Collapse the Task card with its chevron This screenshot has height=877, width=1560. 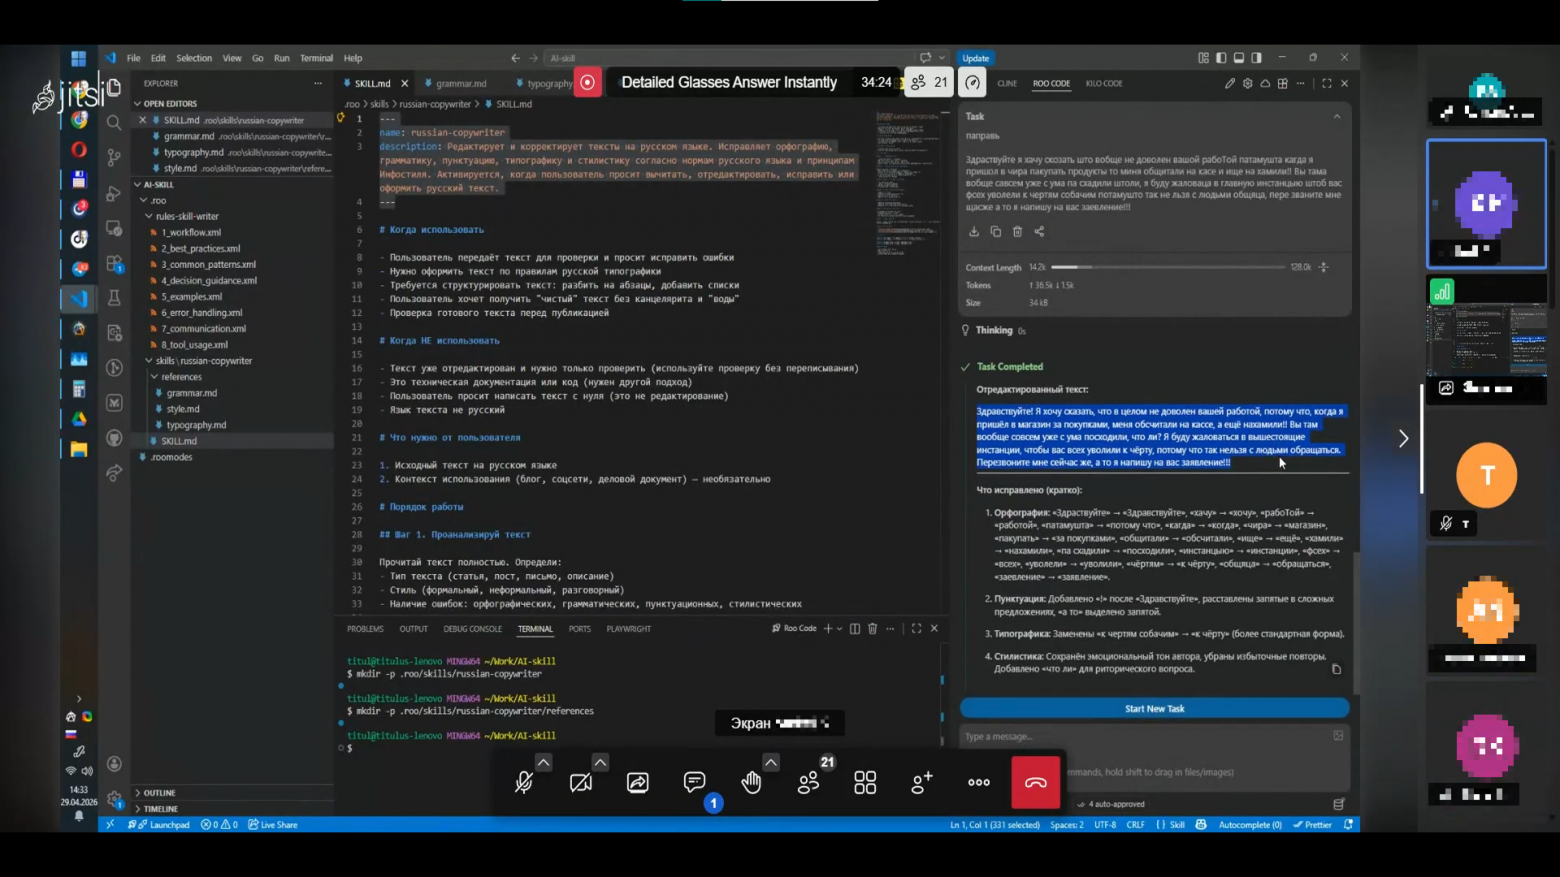tap(1337, 117)
